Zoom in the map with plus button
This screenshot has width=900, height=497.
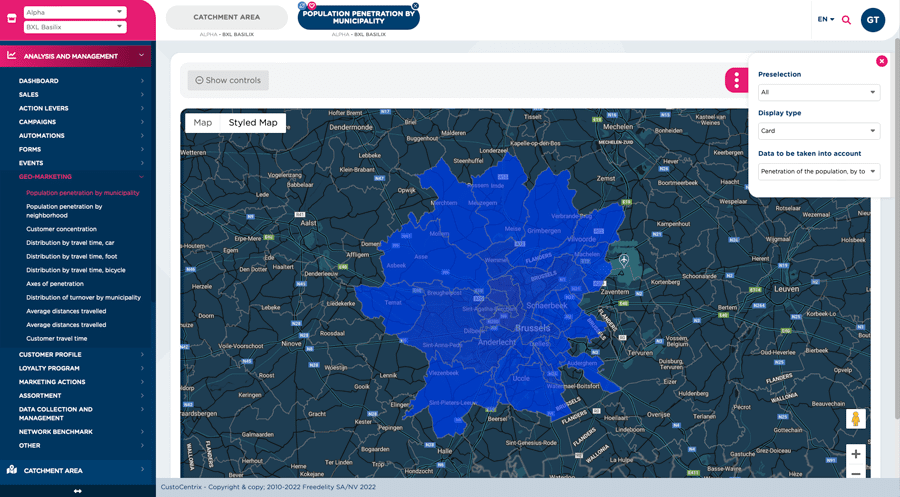pos(855,454)
